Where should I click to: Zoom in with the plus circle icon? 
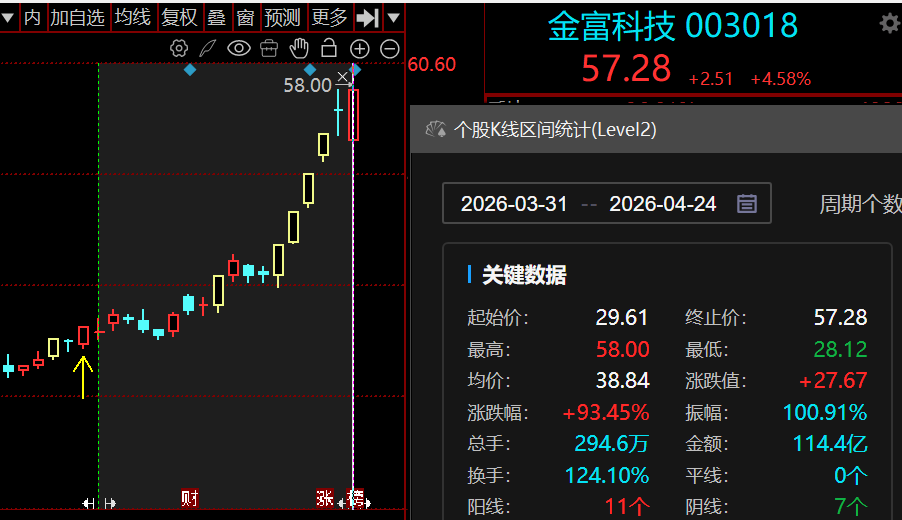click(360, 49)
